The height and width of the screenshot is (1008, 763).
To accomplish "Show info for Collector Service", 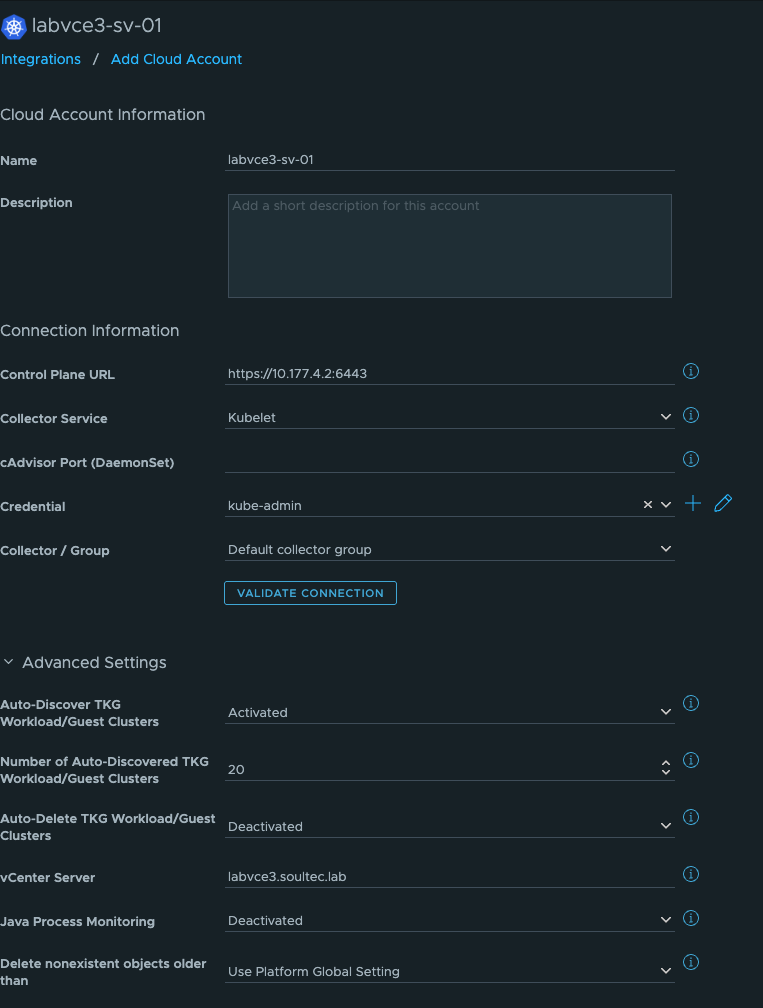I will coord(691,415).
